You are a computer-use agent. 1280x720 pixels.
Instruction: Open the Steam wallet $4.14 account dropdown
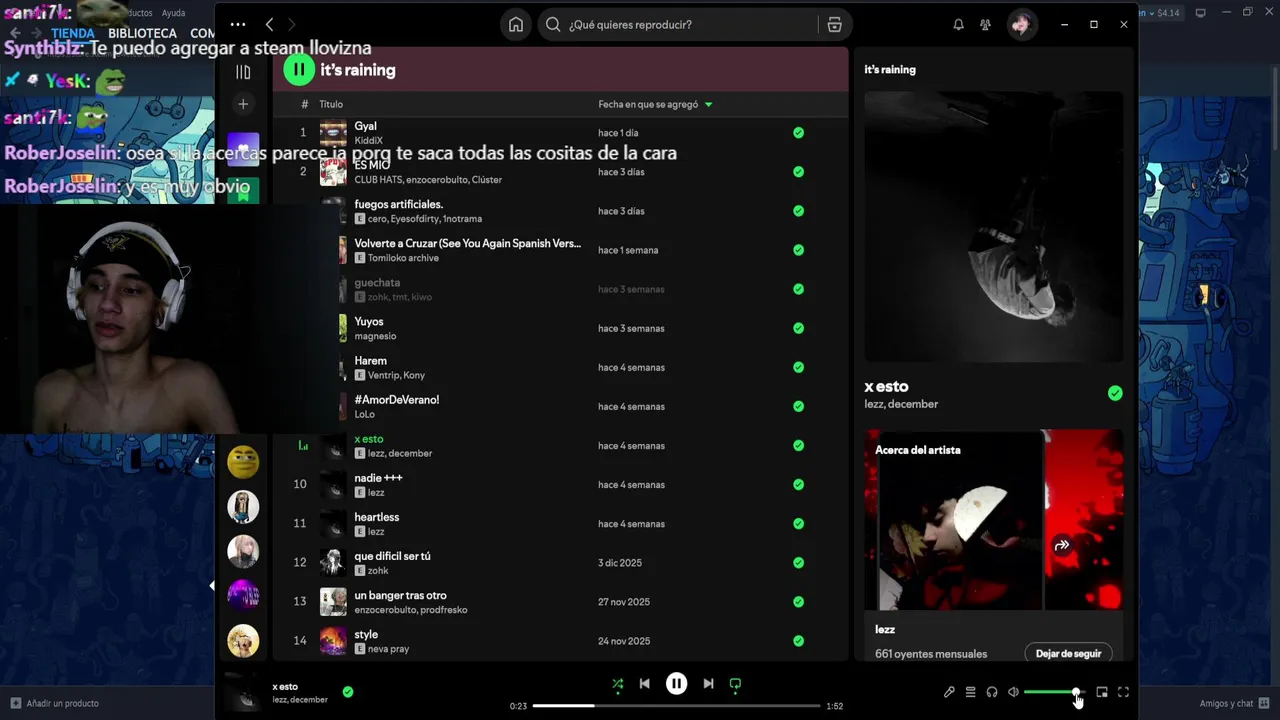click(x=1160, y=13)
